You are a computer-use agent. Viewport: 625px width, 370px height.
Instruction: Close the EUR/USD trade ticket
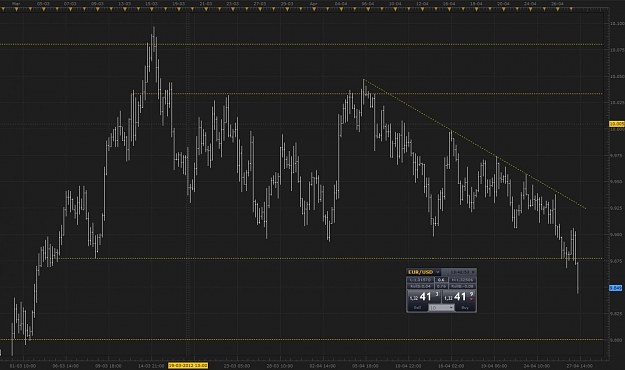[473, 272]
